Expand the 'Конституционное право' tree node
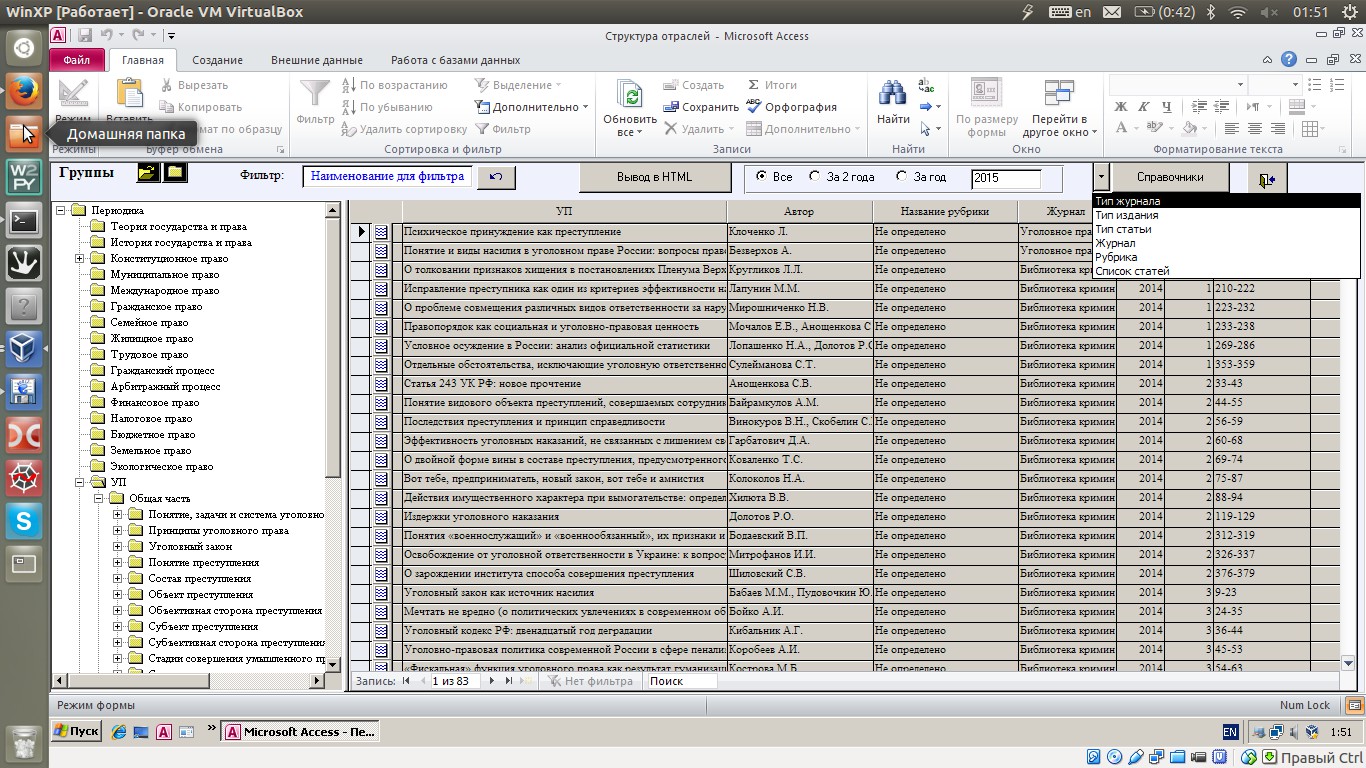The height and width of the screenshot is (768, 1366). [x=79, y=259]
